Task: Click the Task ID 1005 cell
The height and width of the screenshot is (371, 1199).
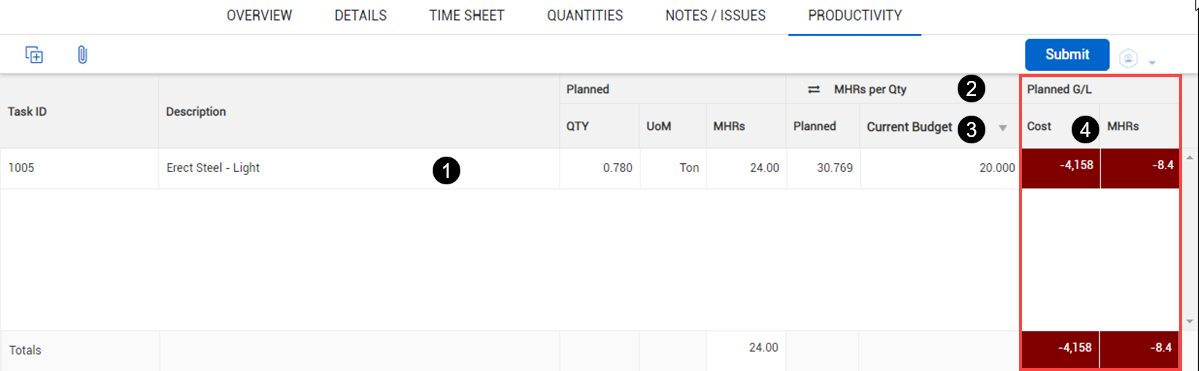Action: coord(80,168)
